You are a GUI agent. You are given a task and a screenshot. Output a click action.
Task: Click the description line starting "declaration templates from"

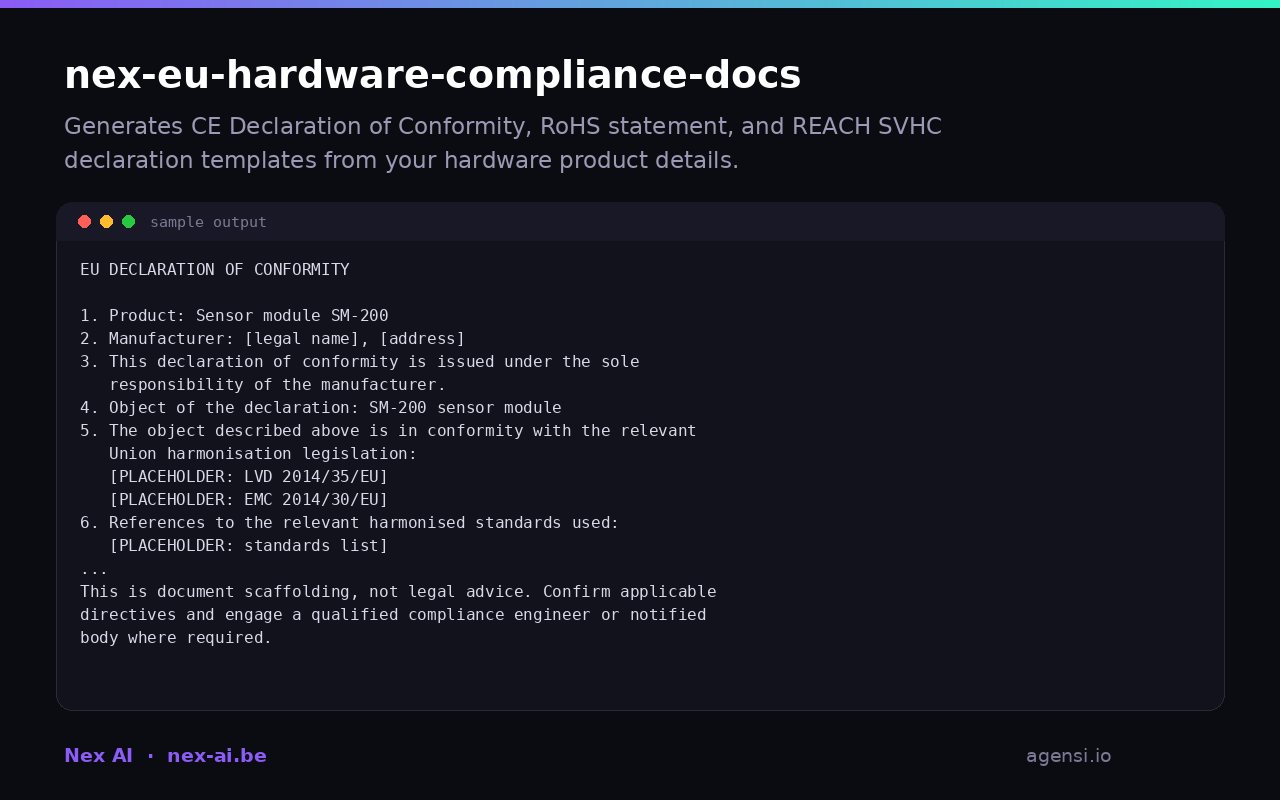[401, 160]
